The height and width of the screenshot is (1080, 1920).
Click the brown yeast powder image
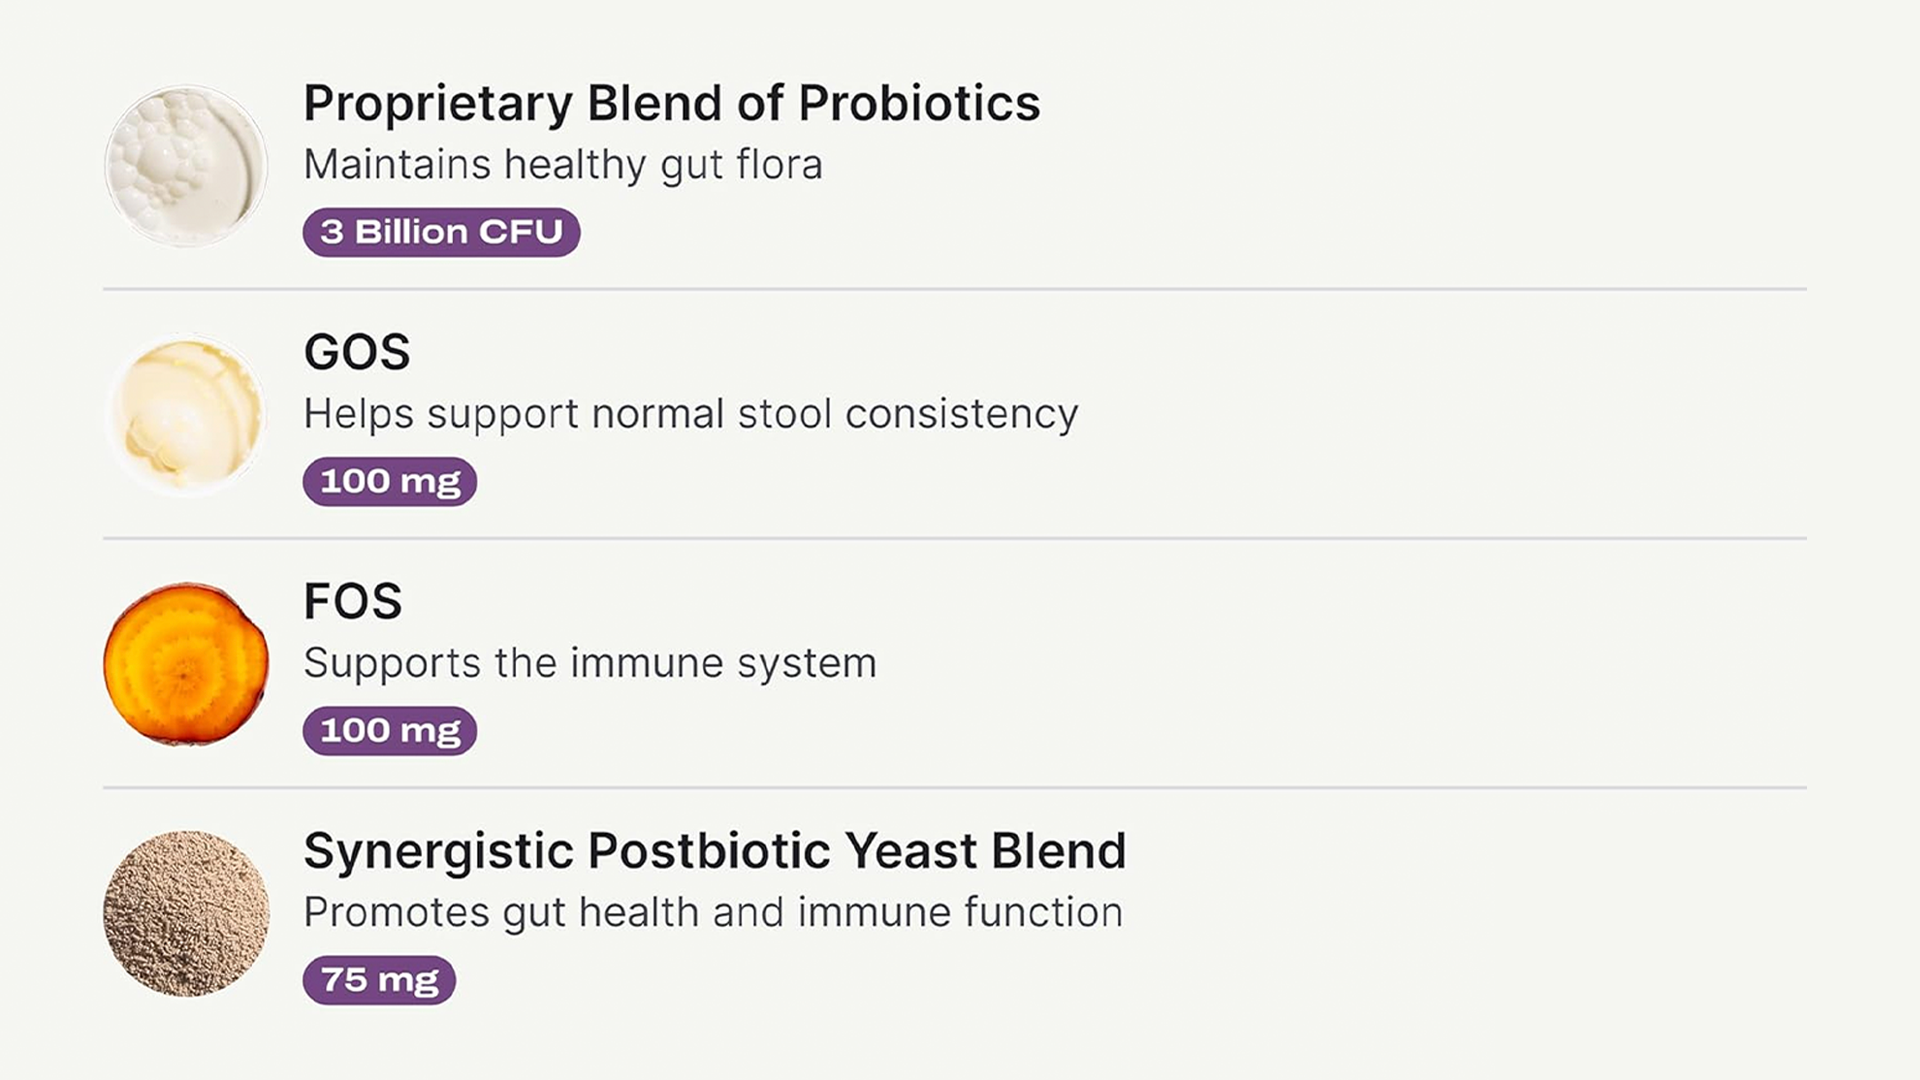[186, 913]
